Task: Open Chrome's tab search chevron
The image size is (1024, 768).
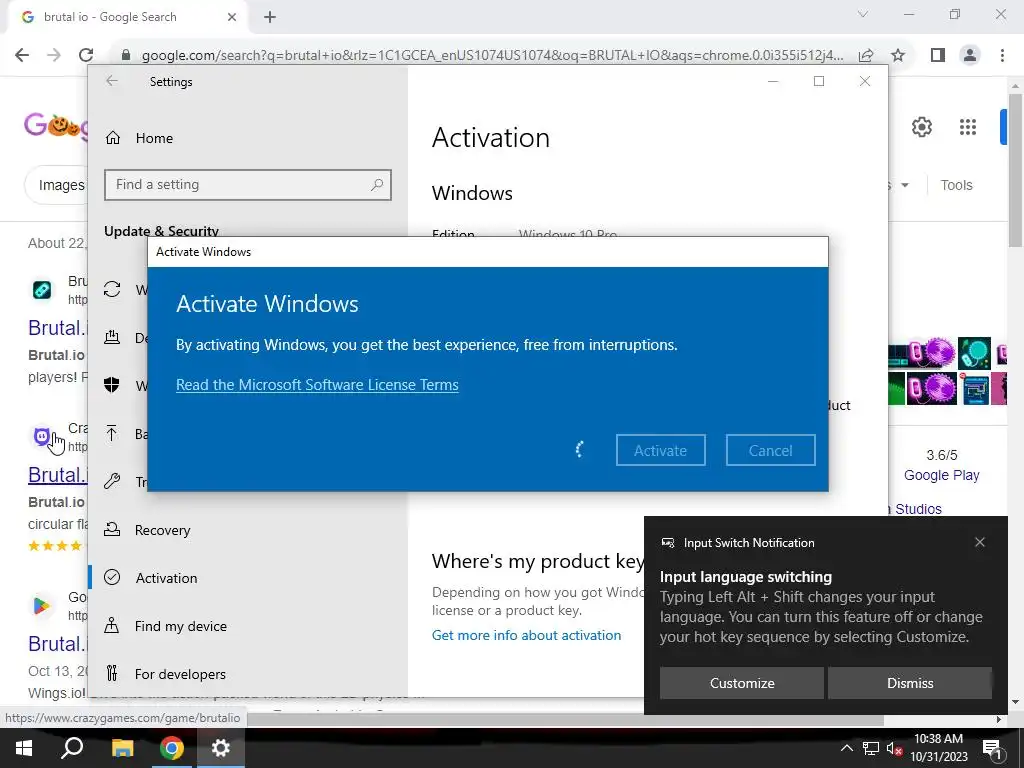Action: coord(863,14)
